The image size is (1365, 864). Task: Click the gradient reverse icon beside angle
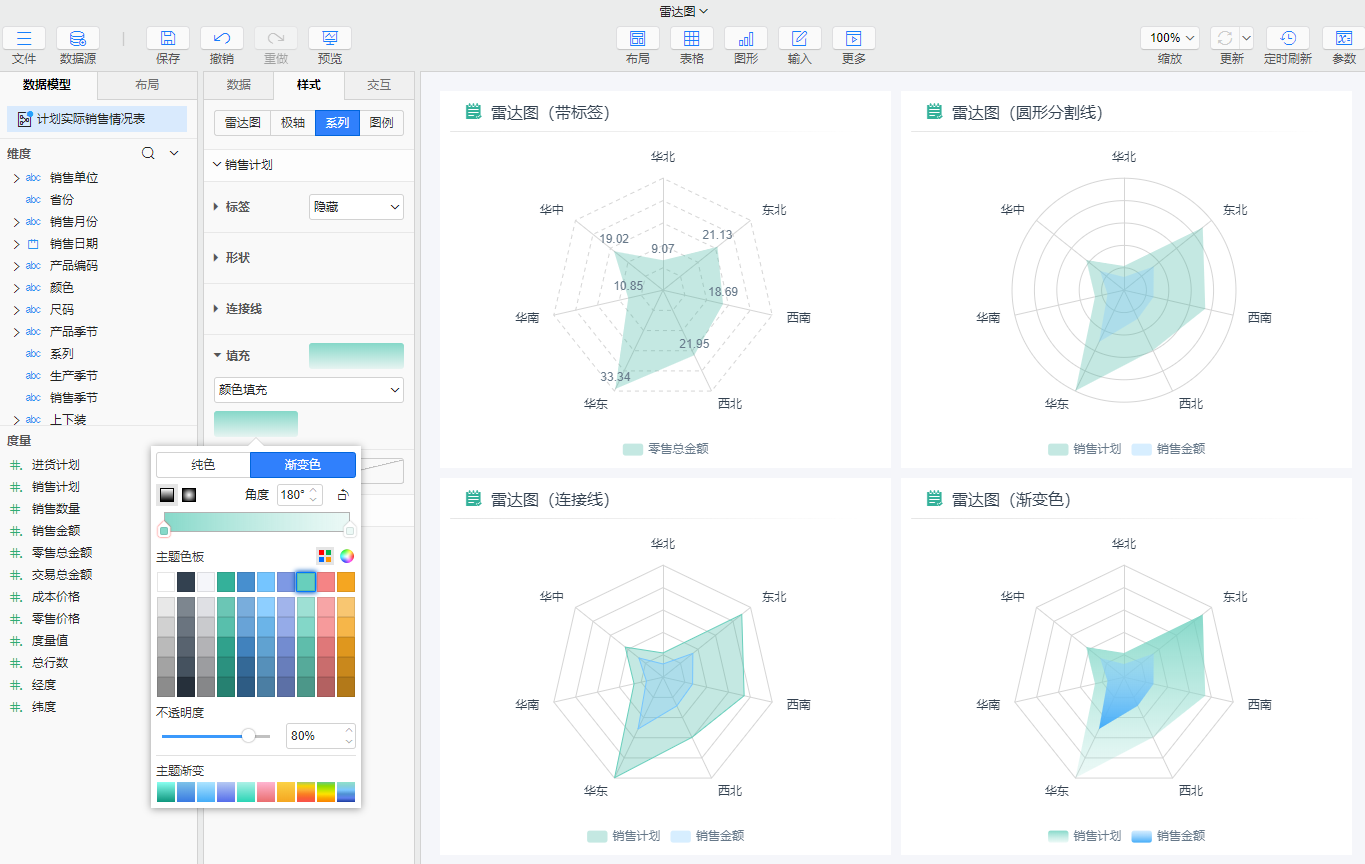[x=343, y=494]
